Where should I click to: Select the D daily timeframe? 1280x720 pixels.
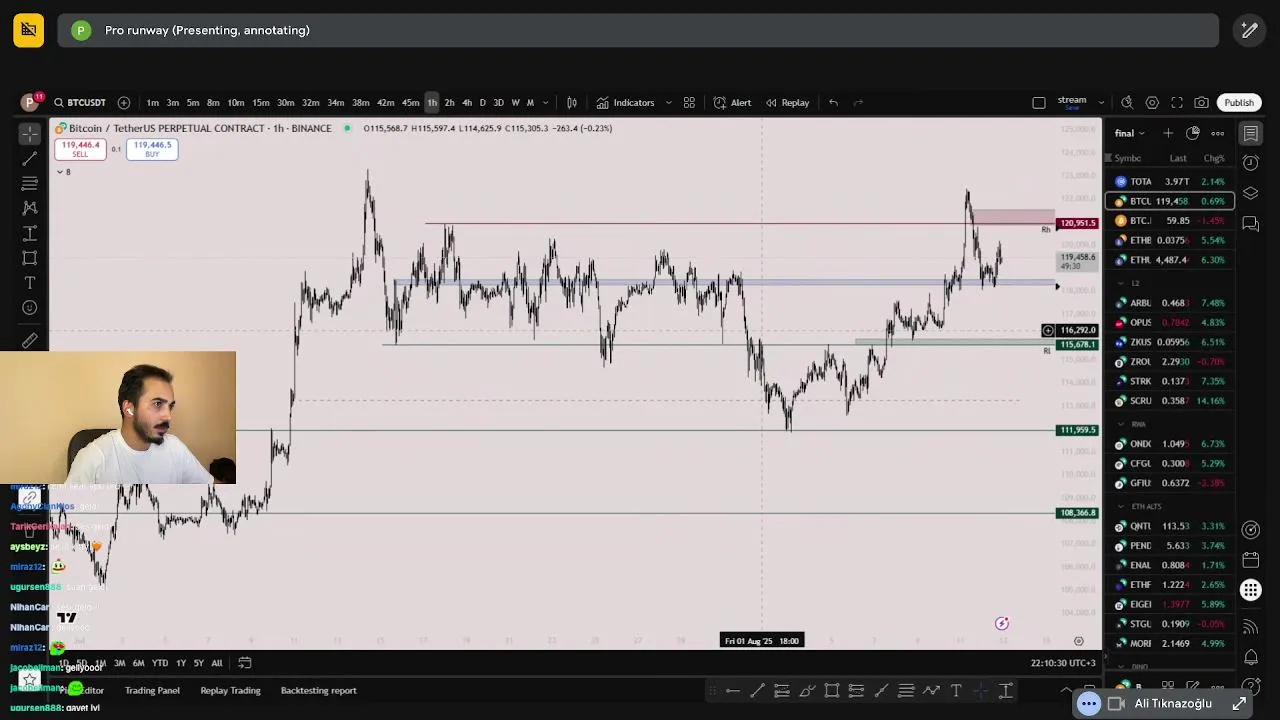point(483,102)
